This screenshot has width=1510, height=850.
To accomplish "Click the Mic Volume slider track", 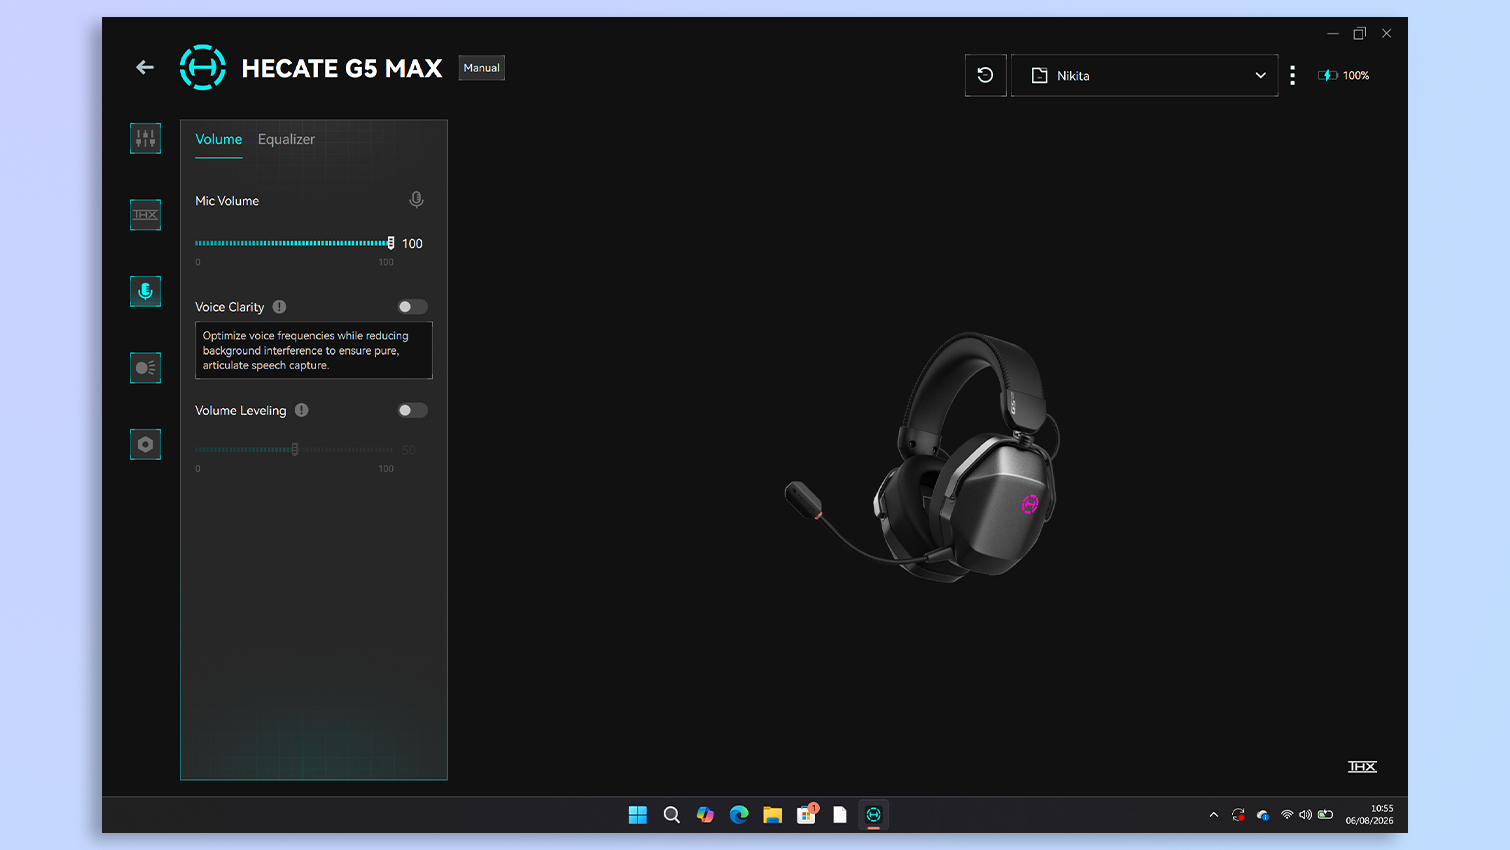I will (294, 243).
